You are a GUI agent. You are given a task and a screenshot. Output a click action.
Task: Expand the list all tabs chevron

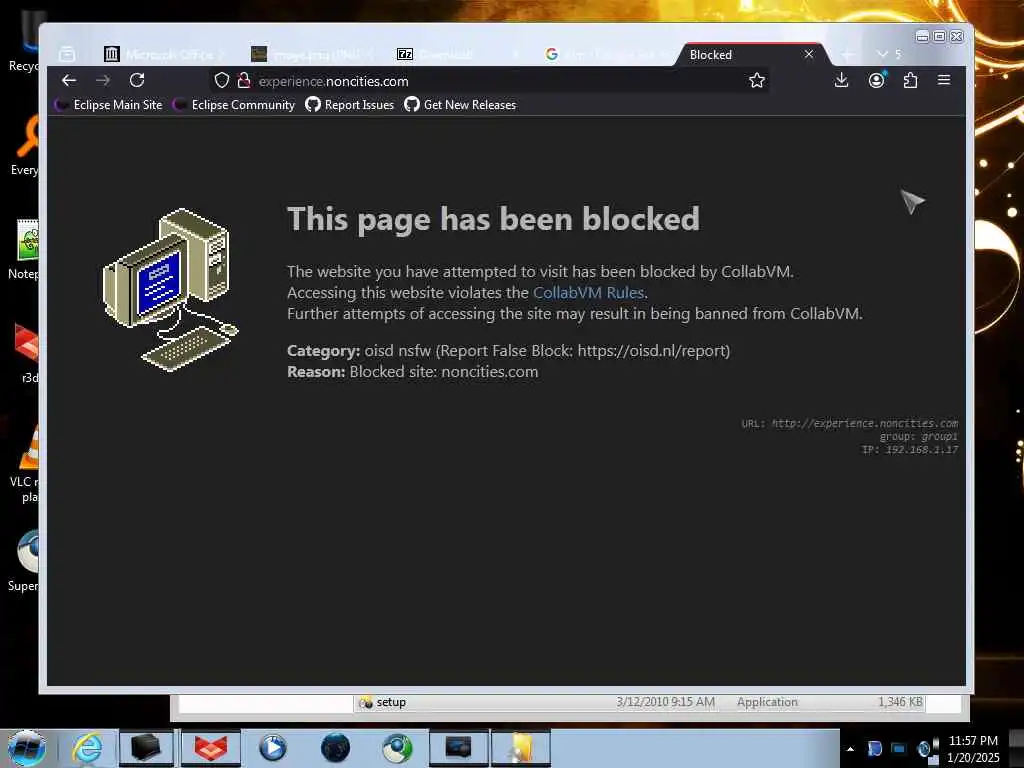[882, 54]
